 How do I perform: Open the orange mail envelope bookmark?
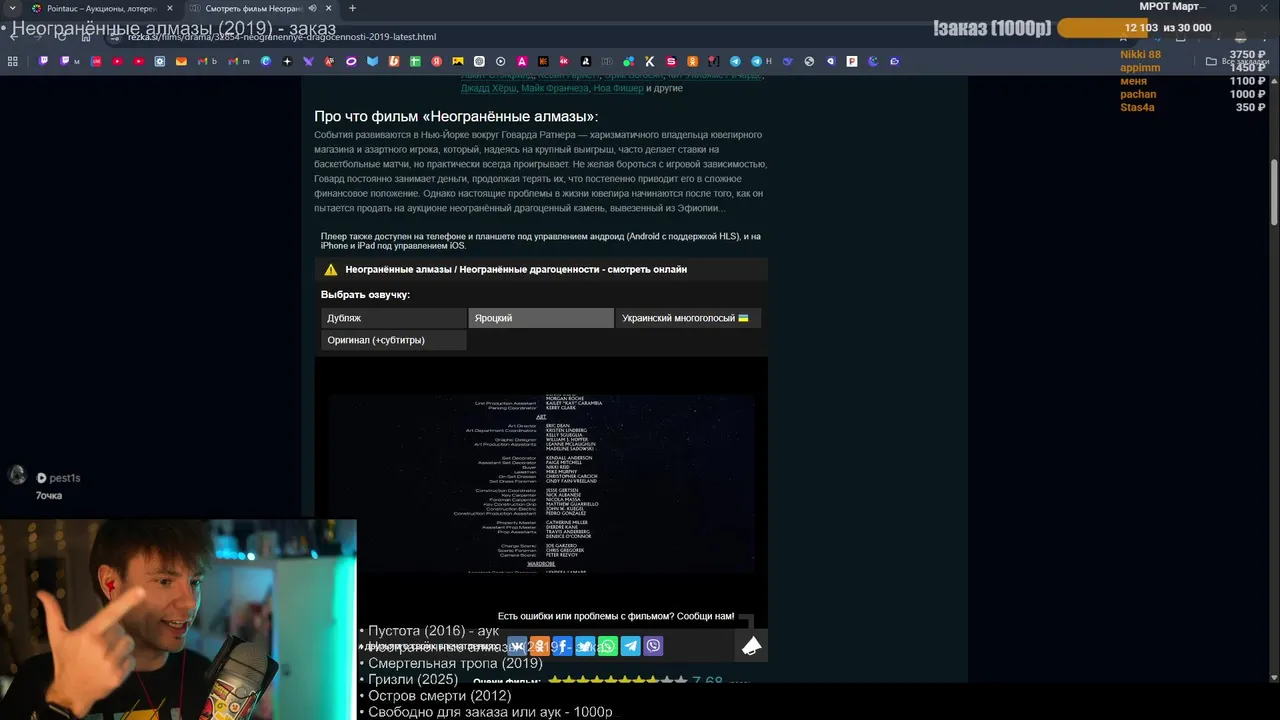coord(181,61)
